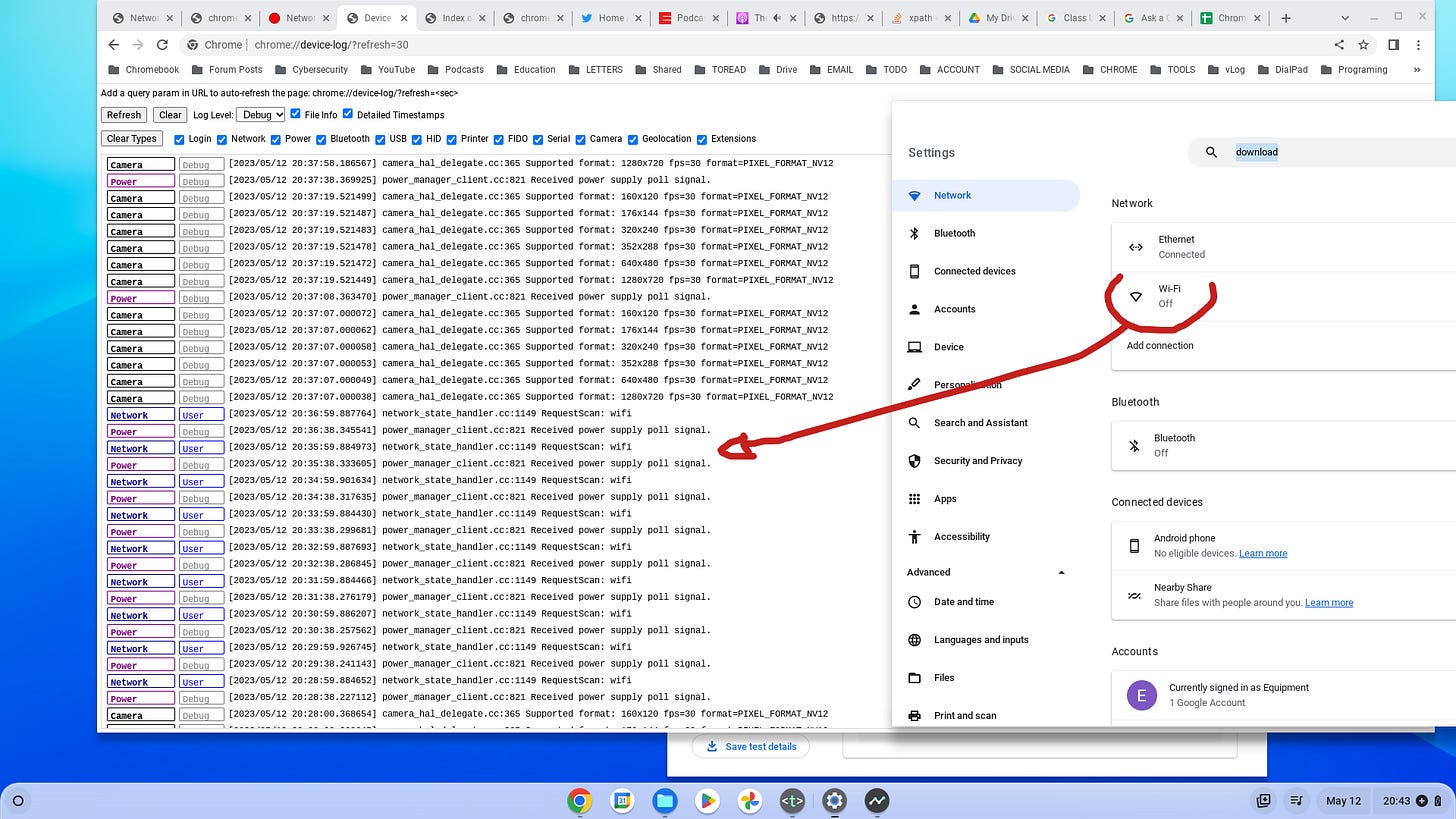Click the Equipment account avatar

pyautogui.click(x=1141, y=694)
